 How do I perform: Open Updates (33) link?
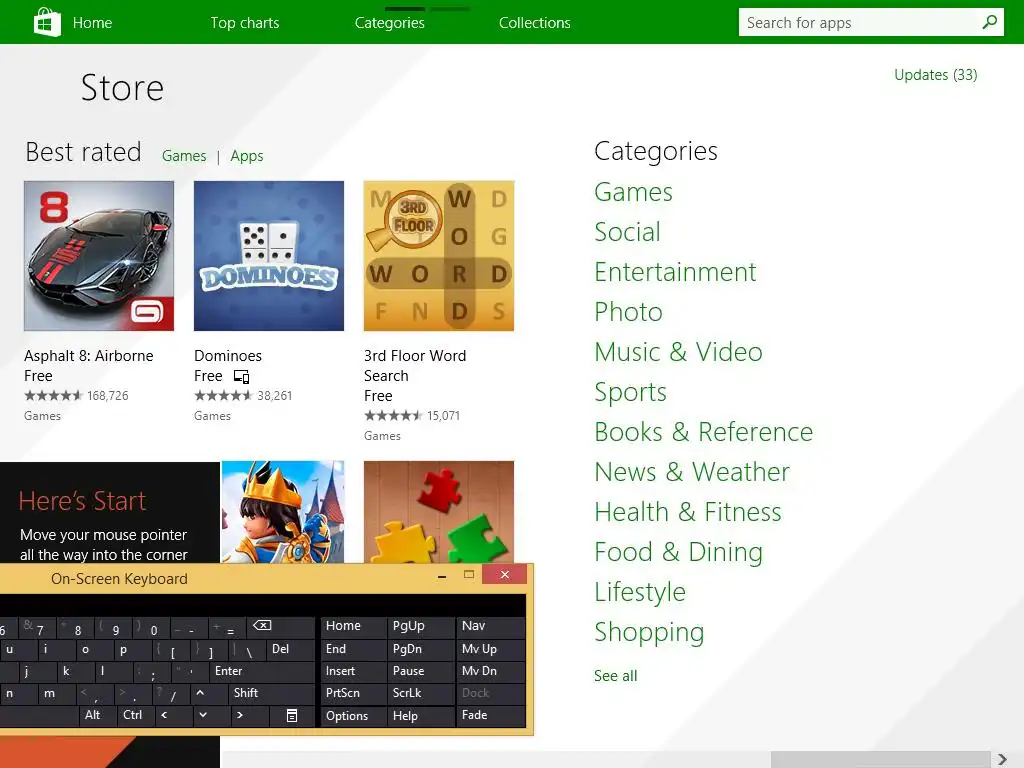[x=936, y=75]
